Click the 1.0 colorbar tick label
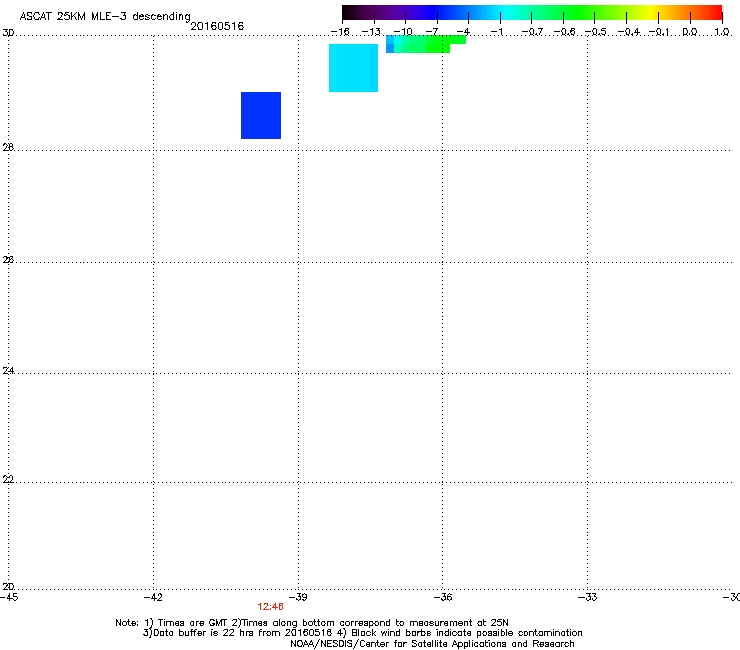The width and height of the screenshot is (740, 650). (722, 32)
